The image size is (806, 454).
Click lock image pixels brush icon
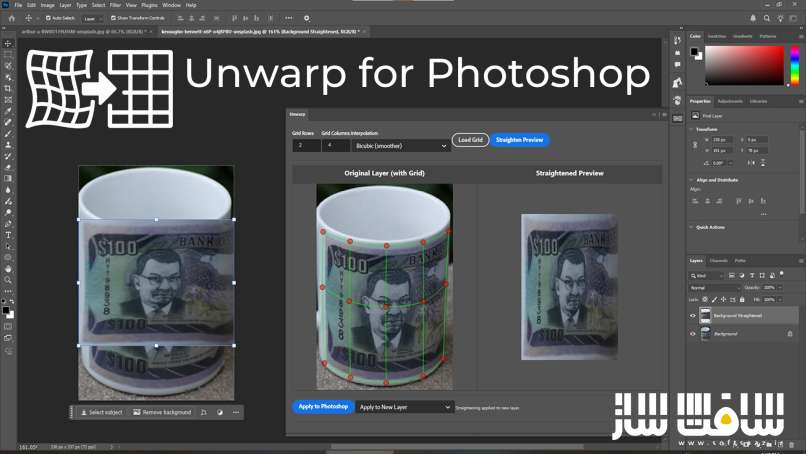tap(714, 299)
